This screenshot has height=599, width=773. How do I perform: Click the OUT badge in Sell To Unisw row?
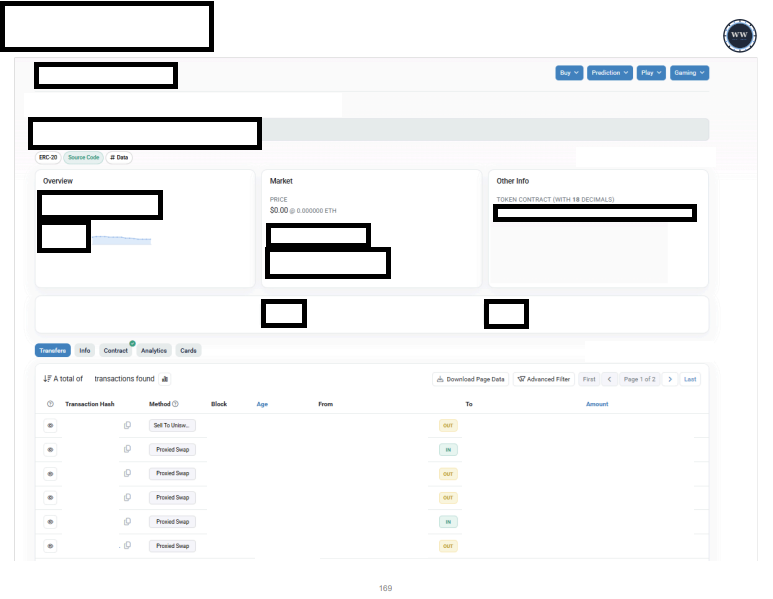[x=448, y=425]
